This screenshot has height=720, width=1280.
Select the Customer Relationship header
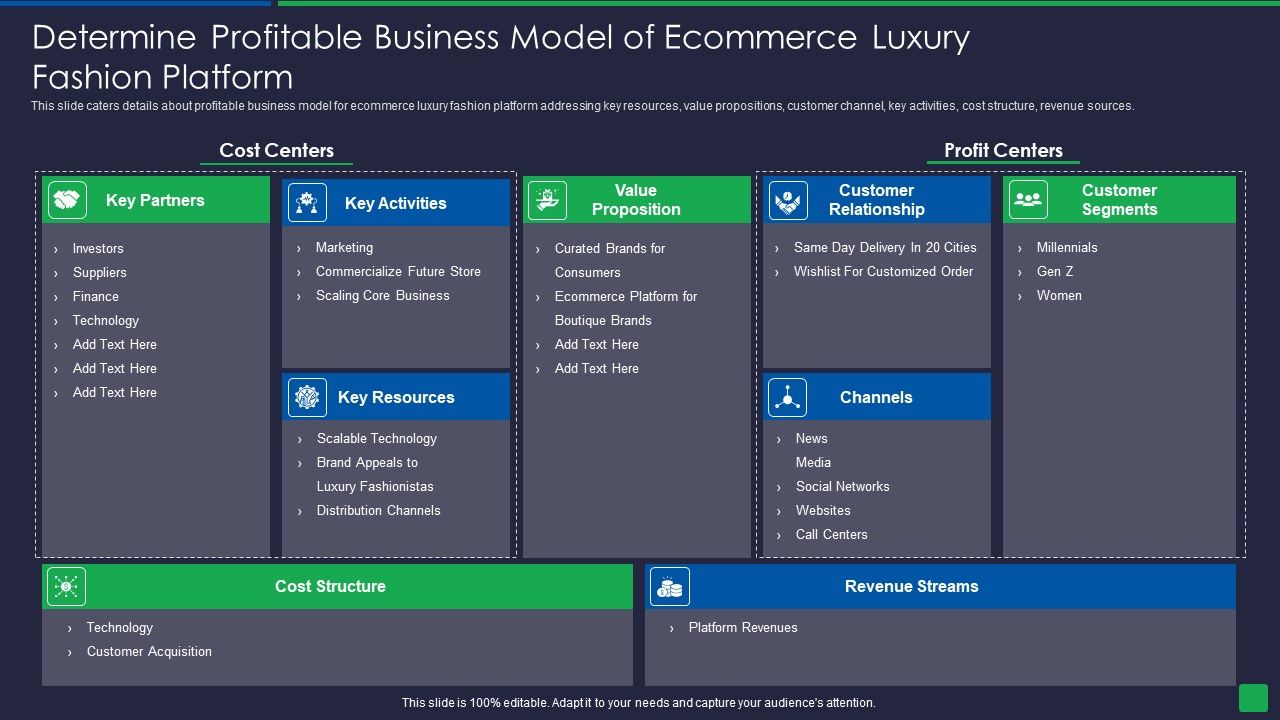[x=877, y=200]
